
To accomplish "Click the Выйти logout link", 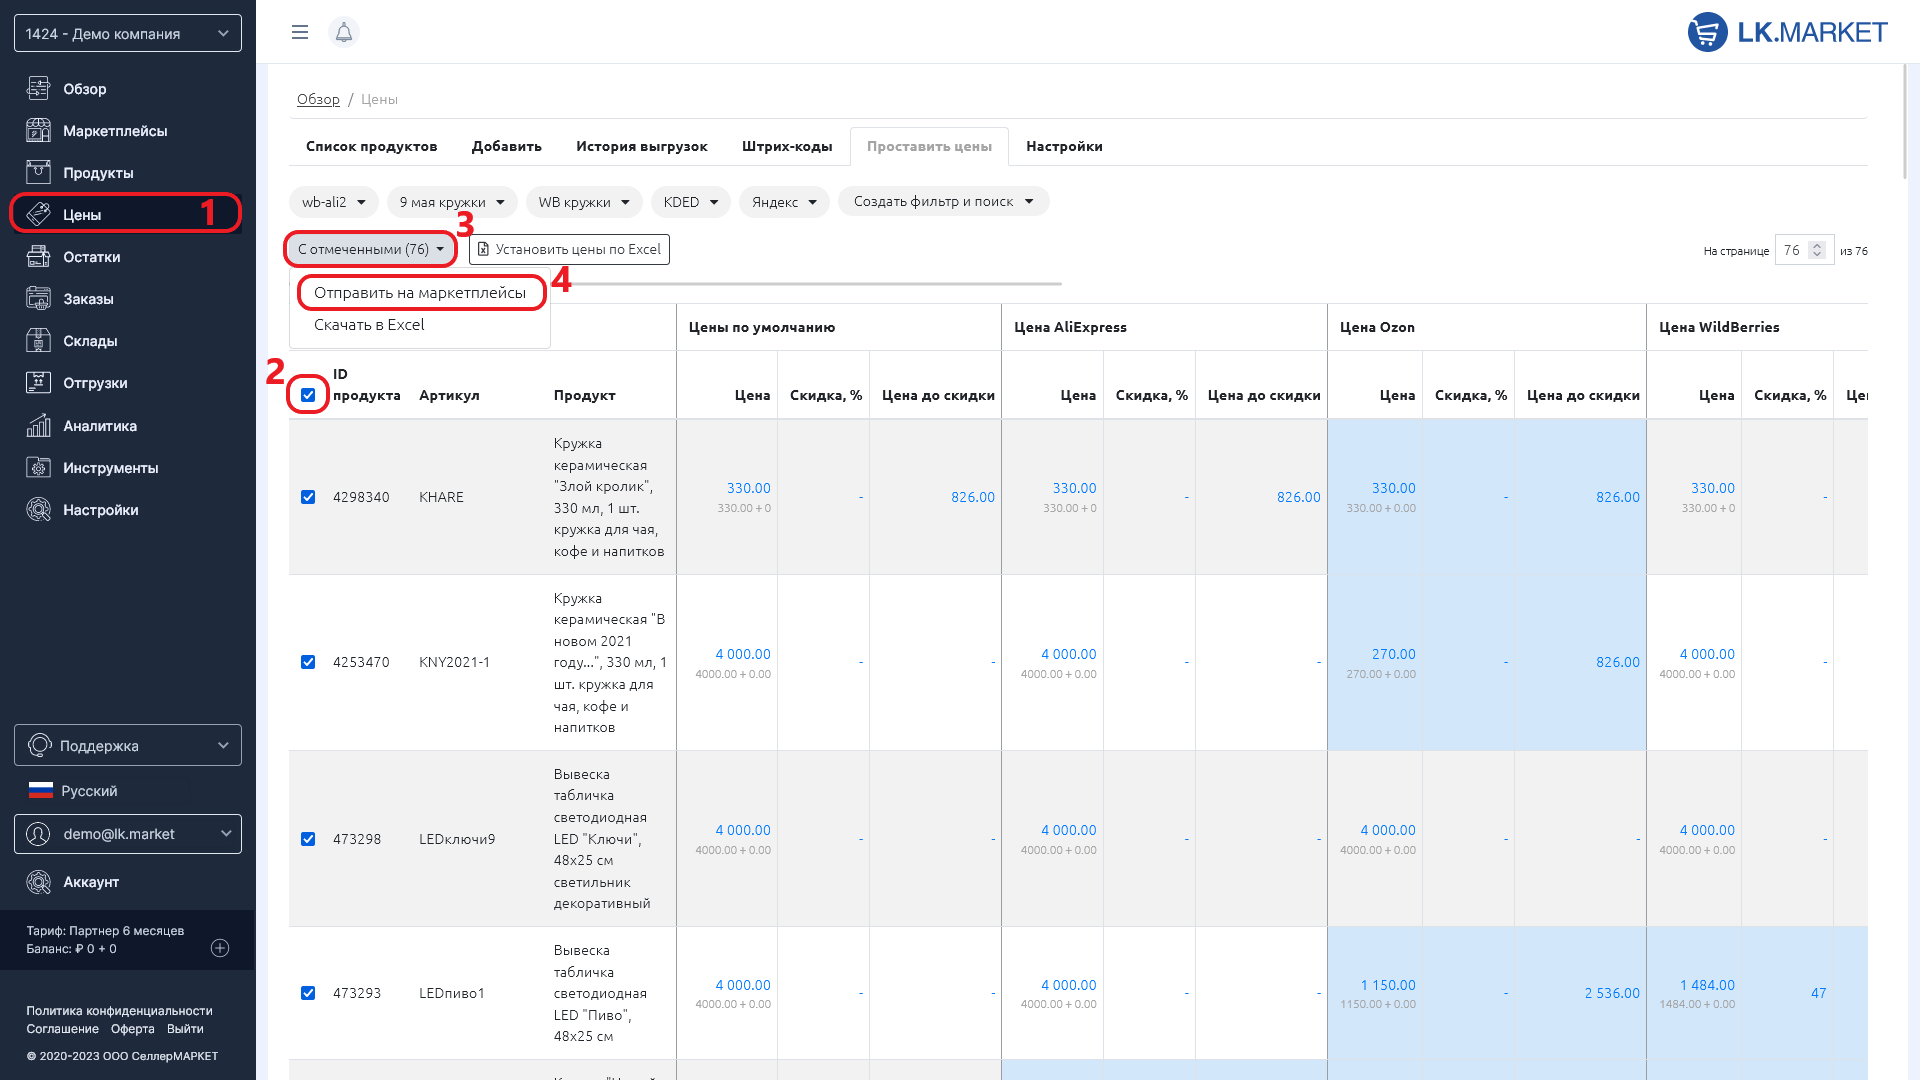I will coord(185,1029).
